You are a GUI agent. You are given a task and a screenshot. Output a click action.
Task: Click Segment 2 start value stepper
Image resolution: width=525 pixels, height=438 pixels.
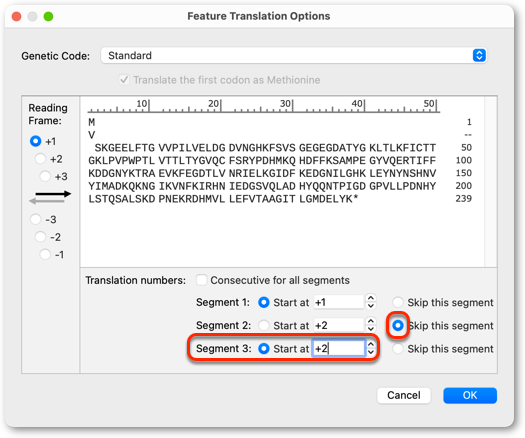point(371,325)
